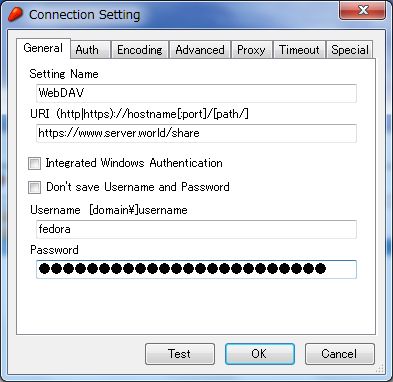Tick Don't save Username and Password
The height and width of the screenshot is (382, 393).
pyautogui.click(x=34, y=187)
